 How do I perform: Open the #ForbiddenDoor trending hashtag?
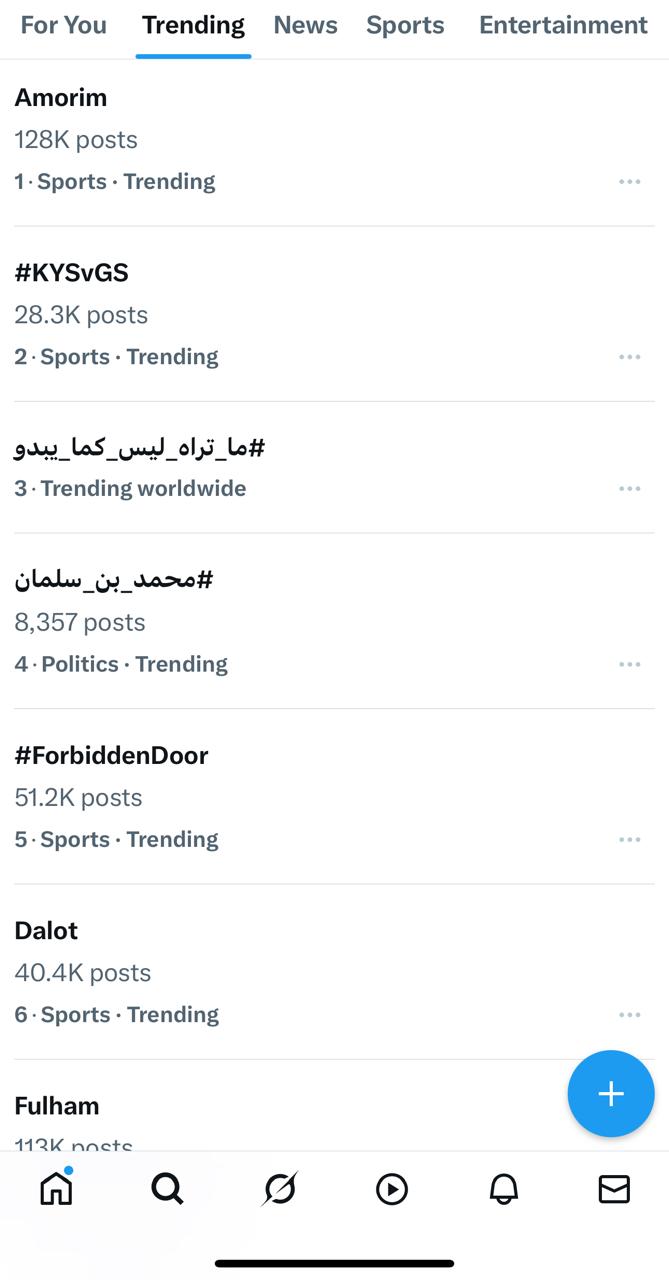[x=111, y=756]
